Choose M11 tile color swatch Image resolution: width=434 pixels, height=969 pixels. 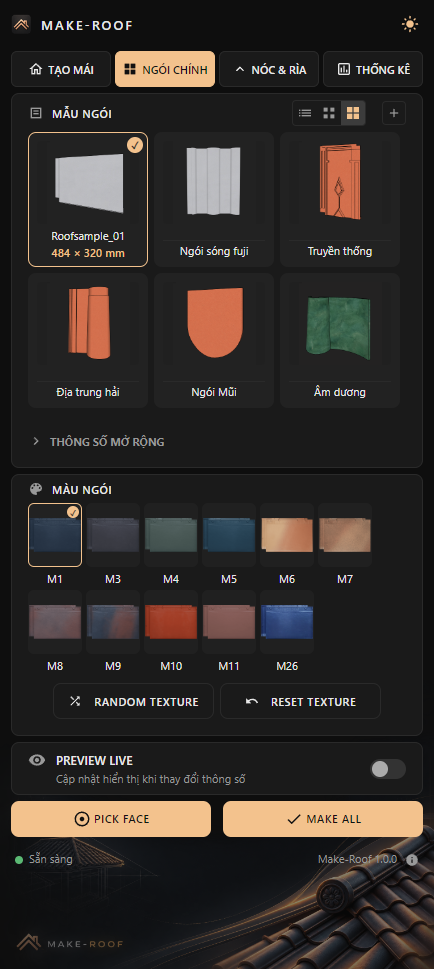tap(229, 622)
